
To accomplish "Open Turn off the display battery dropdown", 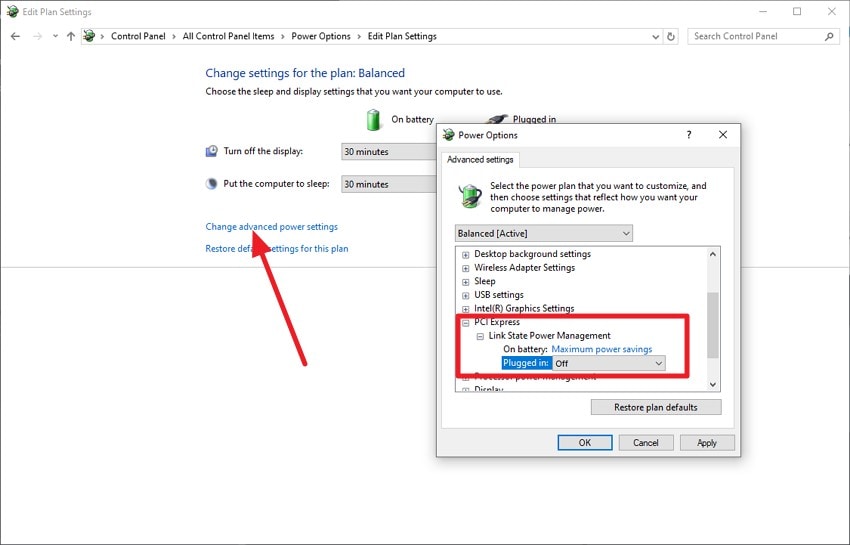I will point(389,152).
